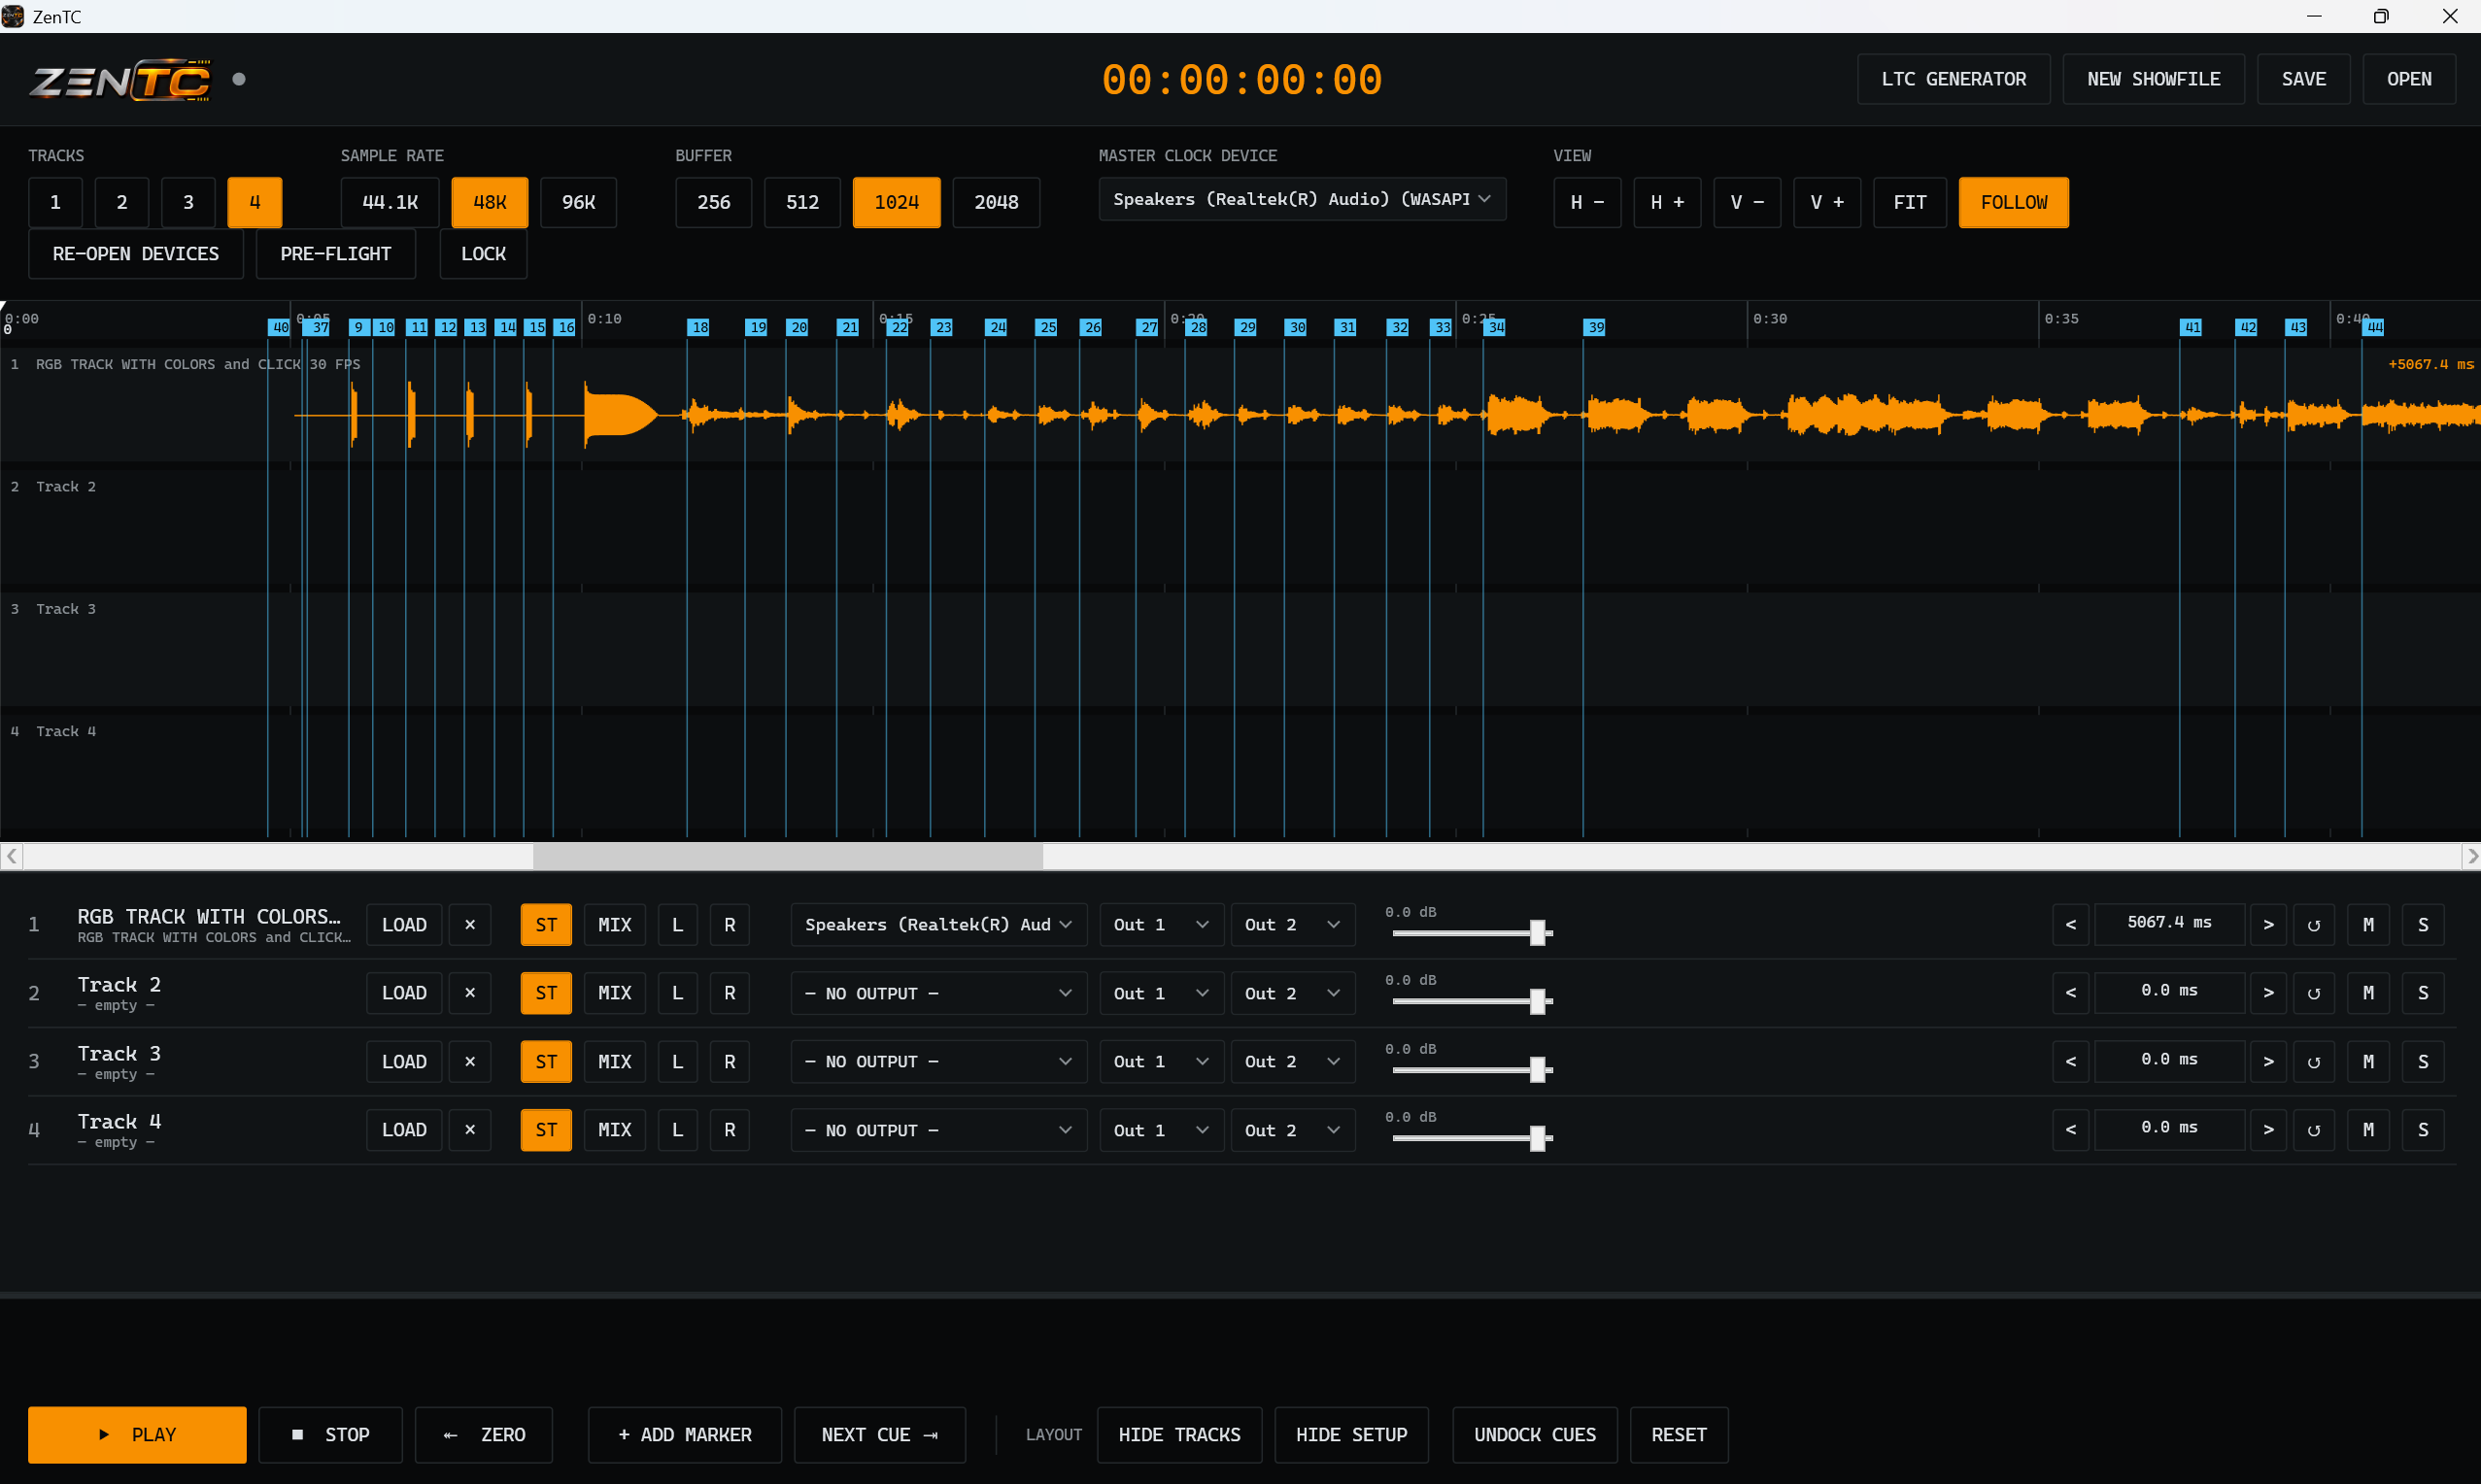This screenshot has height=1484, width=2481.
Task: Mute track 1 RGB TRACK WITH COLORS
Action: tap(2369, 925)
